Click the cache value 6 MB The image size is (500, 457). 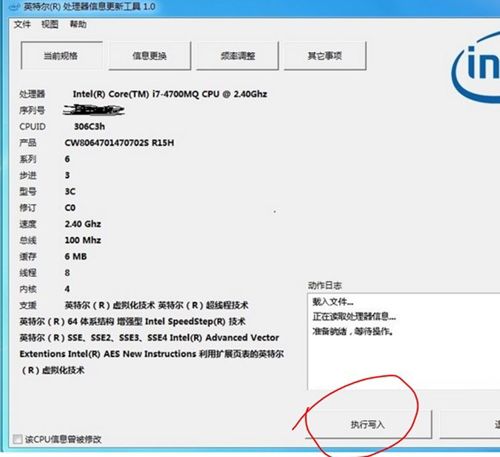[76, 256]
